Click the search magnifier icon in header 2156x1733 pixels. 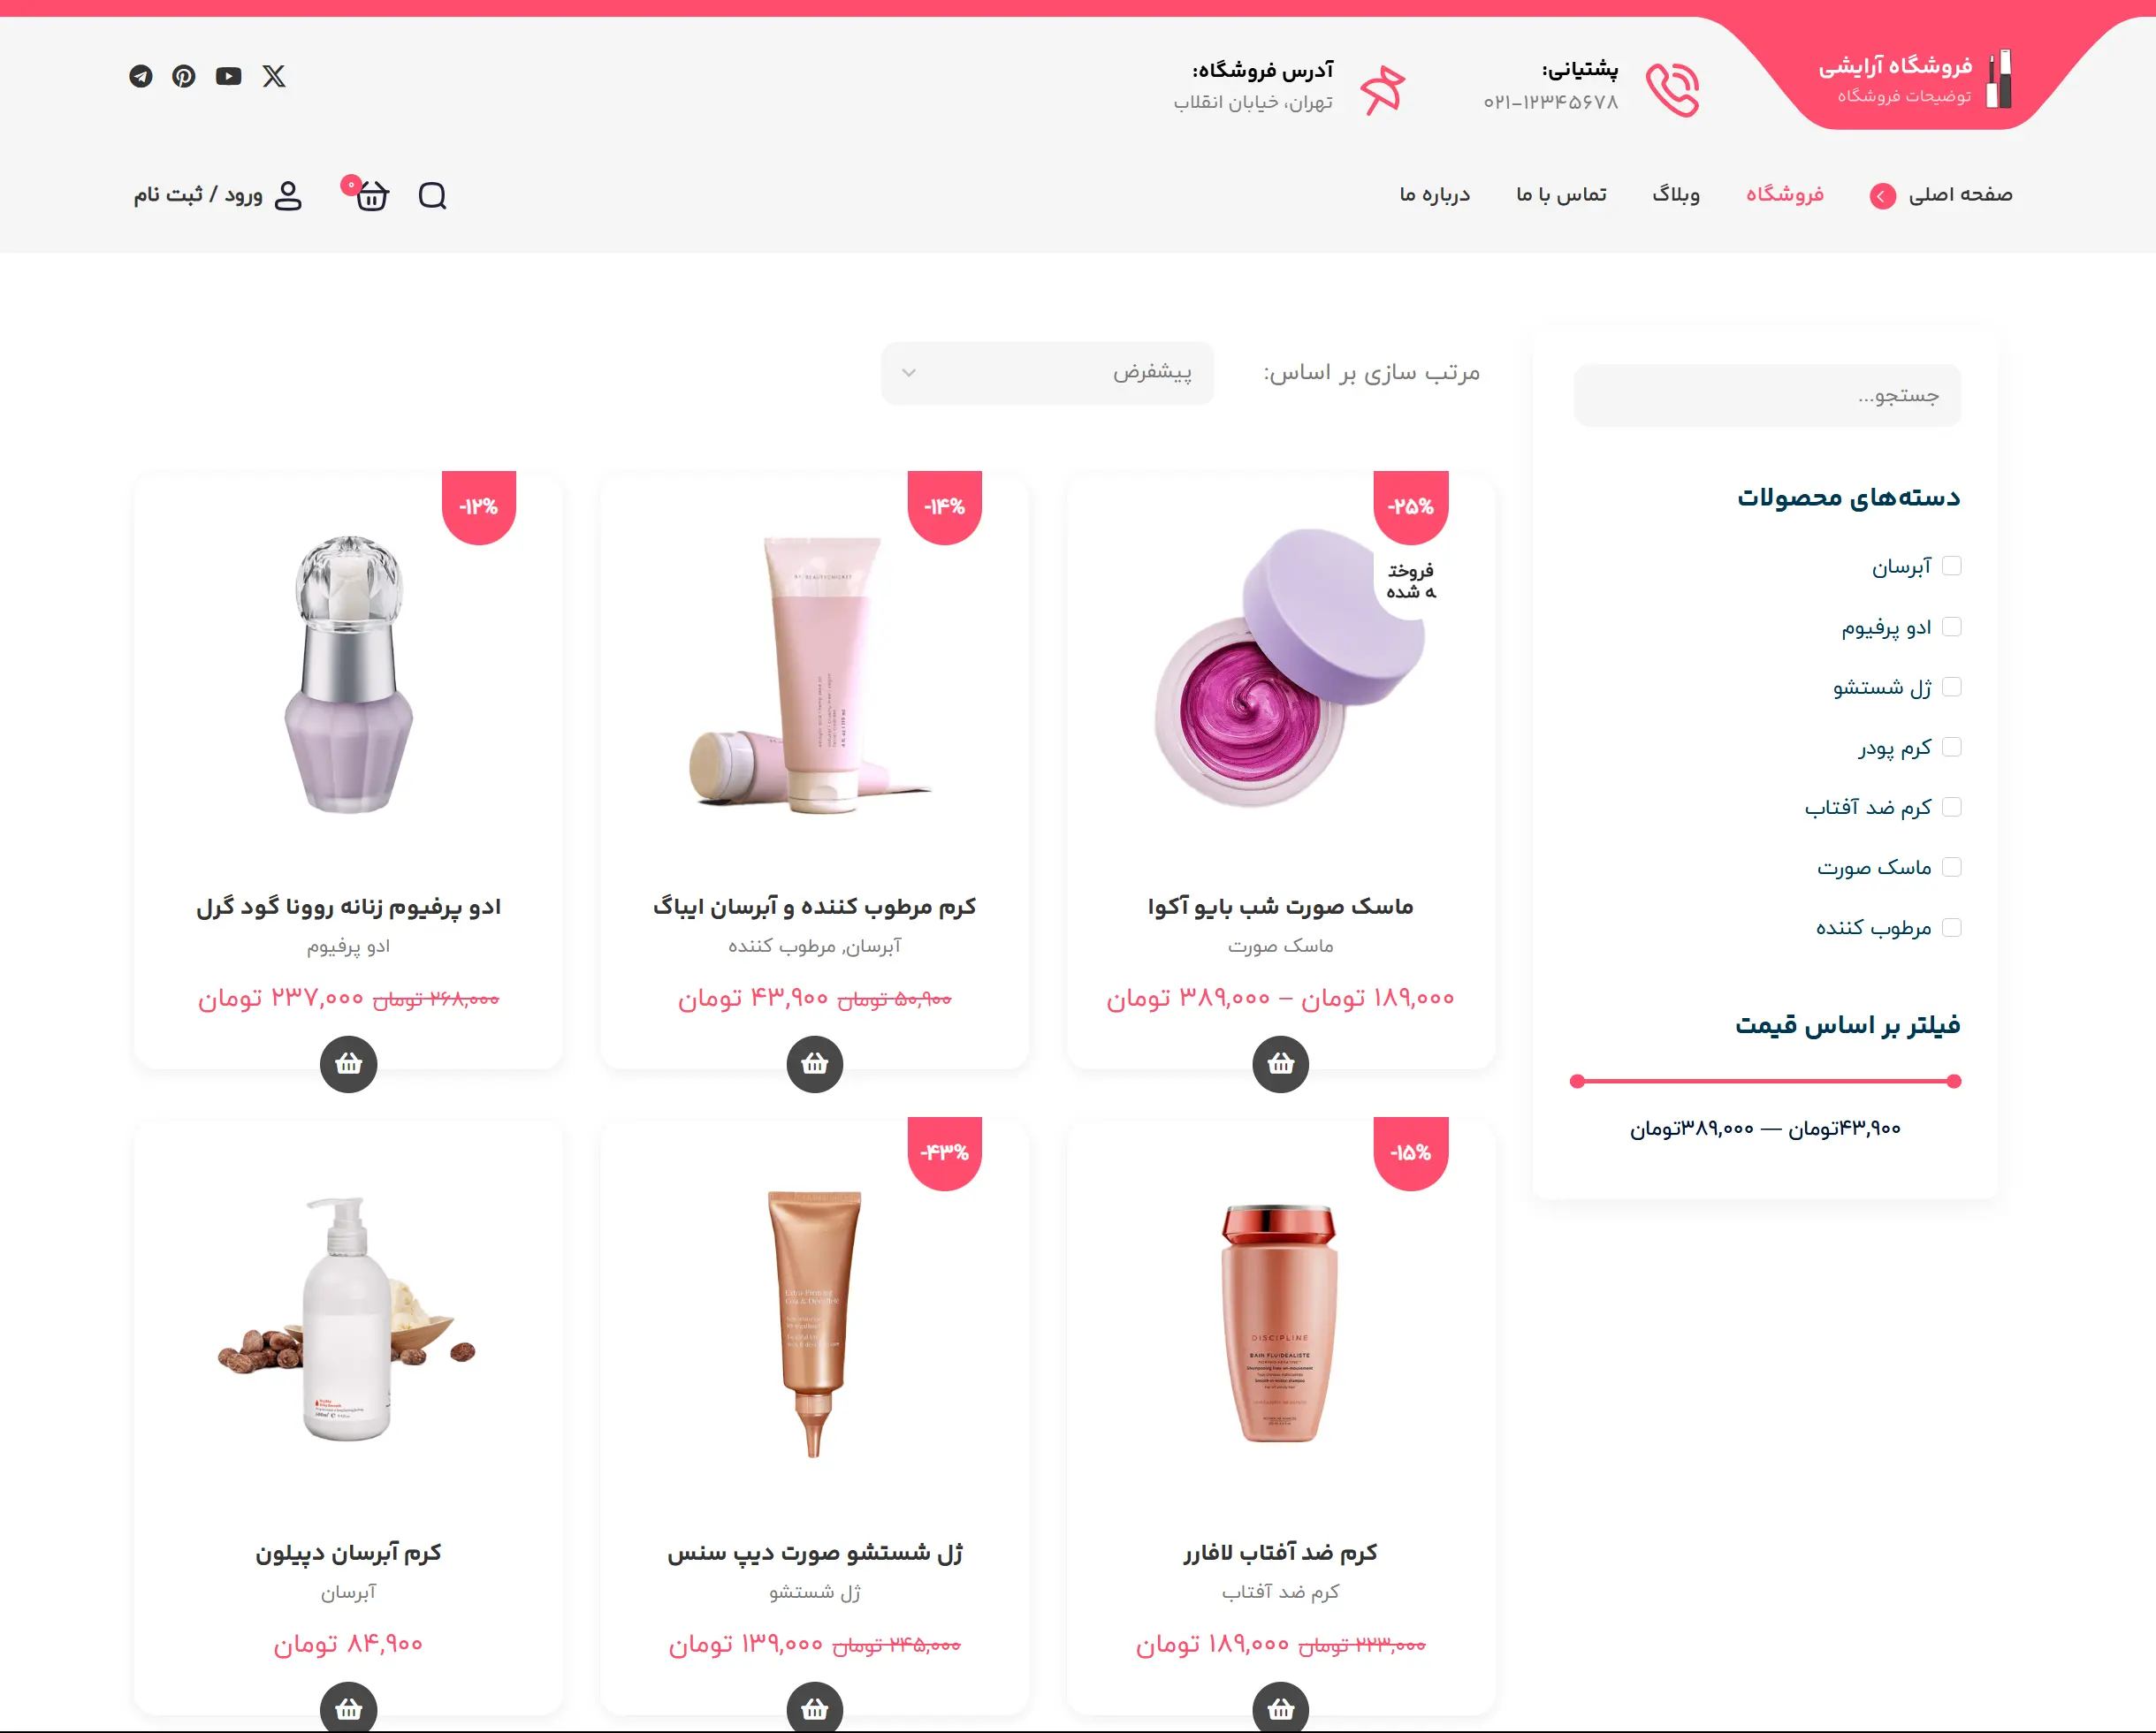coord(433,195)
